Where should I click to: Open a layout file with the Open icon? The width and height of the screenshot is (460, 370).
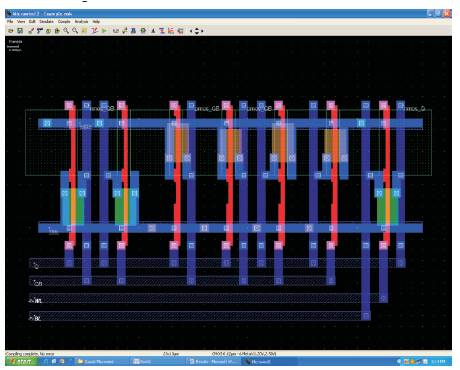tap(11, 31)
